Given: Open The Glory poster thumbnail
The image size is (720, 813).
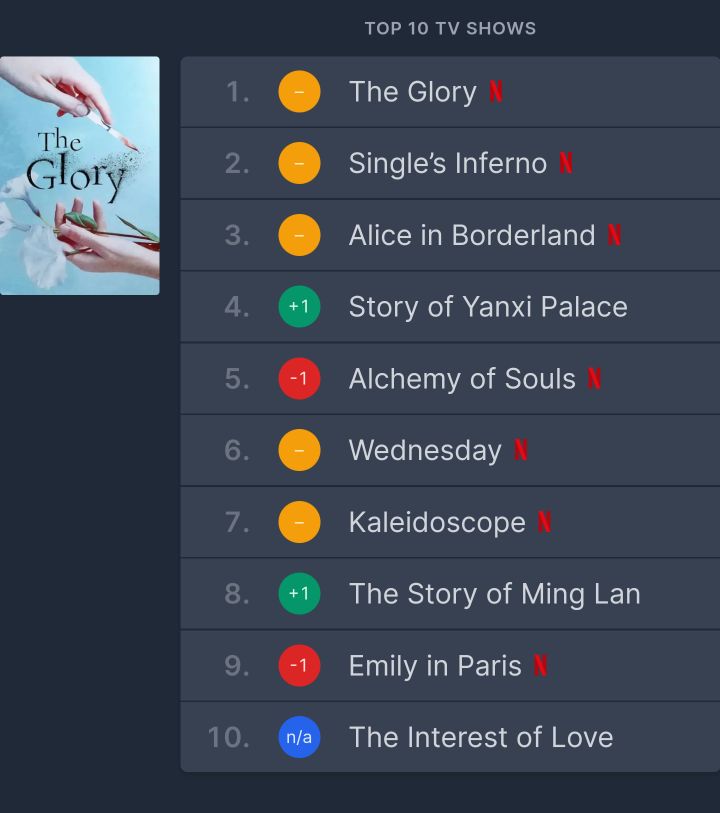Looking at the screenshot, I should (x=80, y=176).
